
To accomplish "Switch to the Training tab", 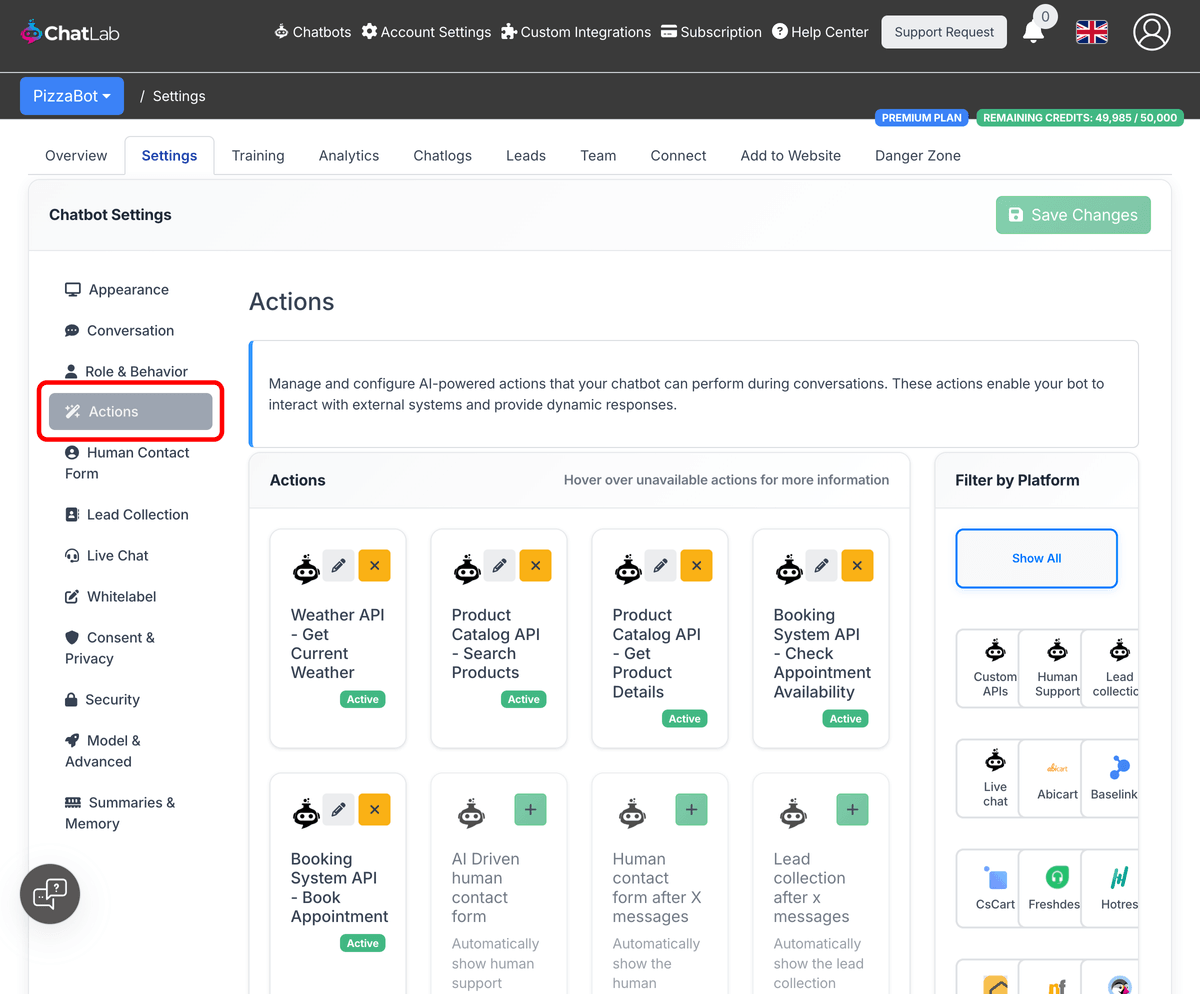I will tap(257, 155).
